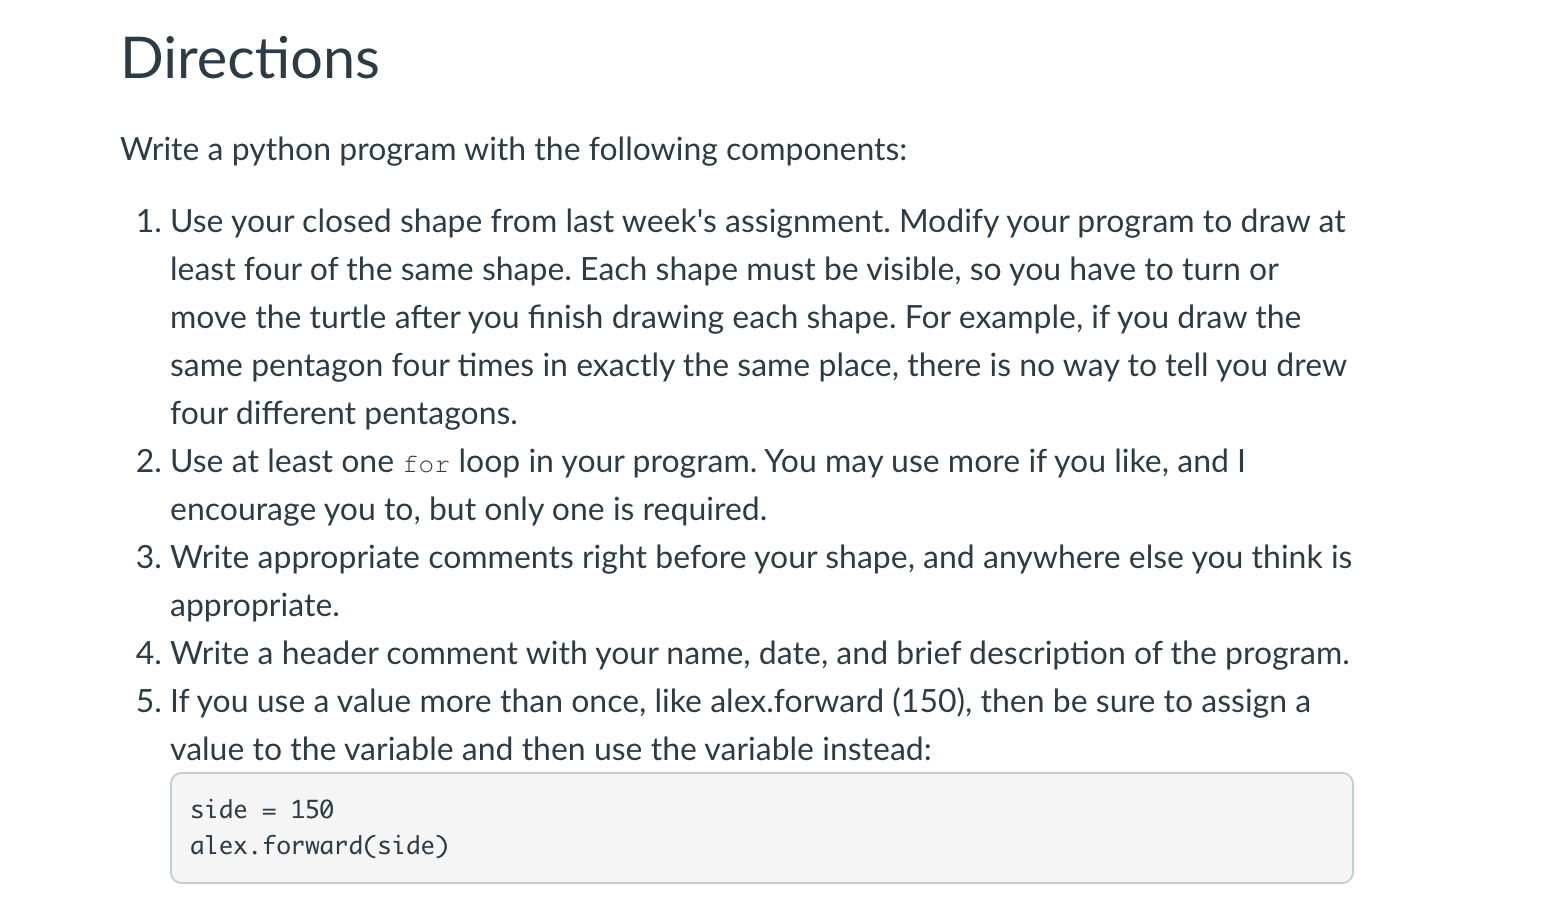Click inside the gray code block area
This screenshot has width=1554, height=920.
(900, 828)
